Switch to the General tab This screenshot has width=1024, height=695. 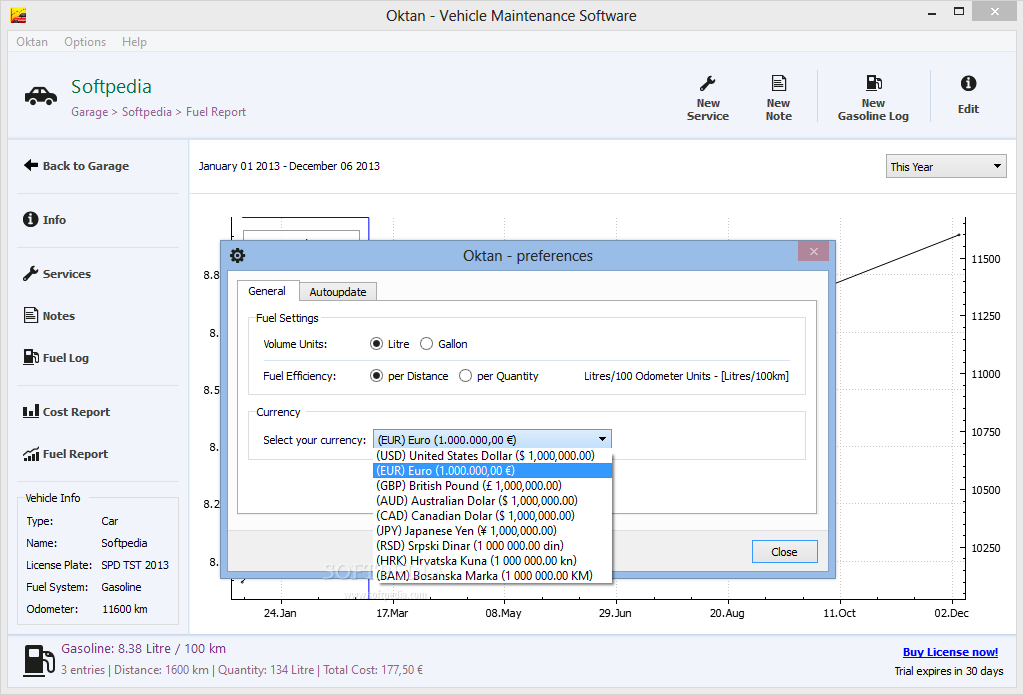(x=267, y=291)
